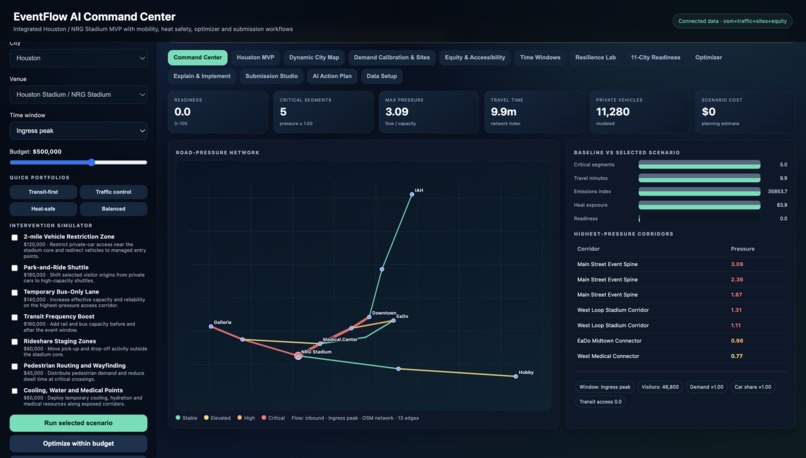Screen dimensions: 806x458
Task: Enable Rideshare Staging Zones checkbox
Action: [14, 342]
